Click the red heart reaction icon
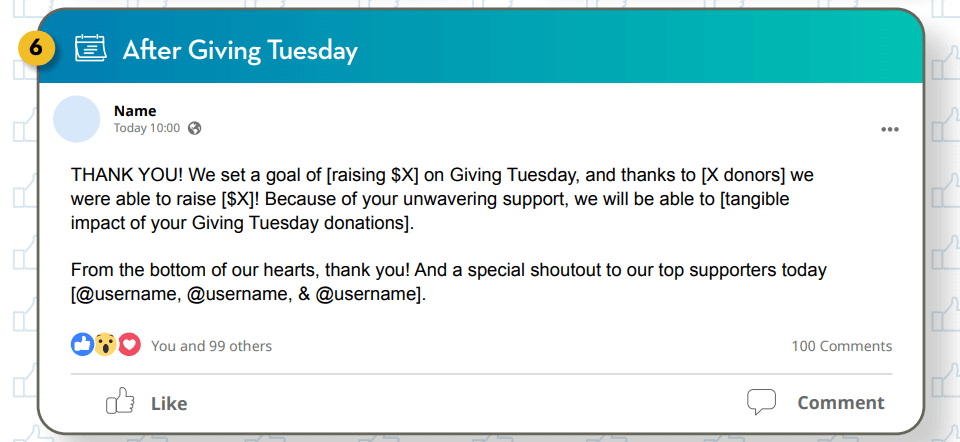The width and height of the screenshot is (960, 442). point(129,345)
